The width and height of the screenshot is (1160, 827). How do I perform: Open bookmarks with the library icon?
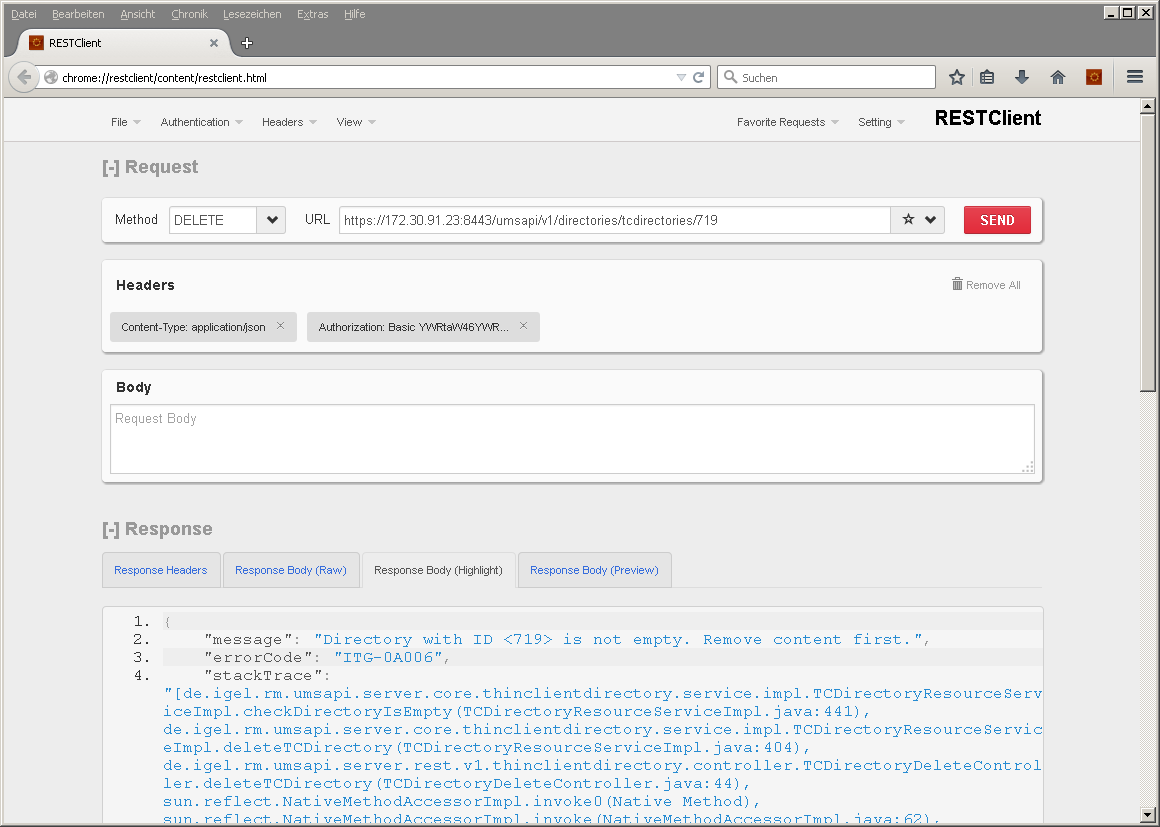988,76
